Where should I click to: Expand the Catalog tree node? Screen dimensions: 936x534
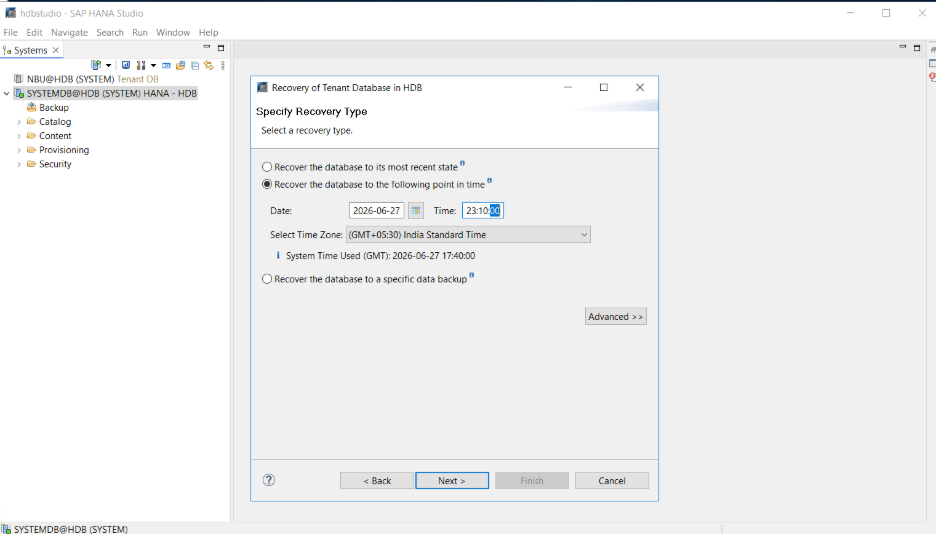(x=19, y=122)
